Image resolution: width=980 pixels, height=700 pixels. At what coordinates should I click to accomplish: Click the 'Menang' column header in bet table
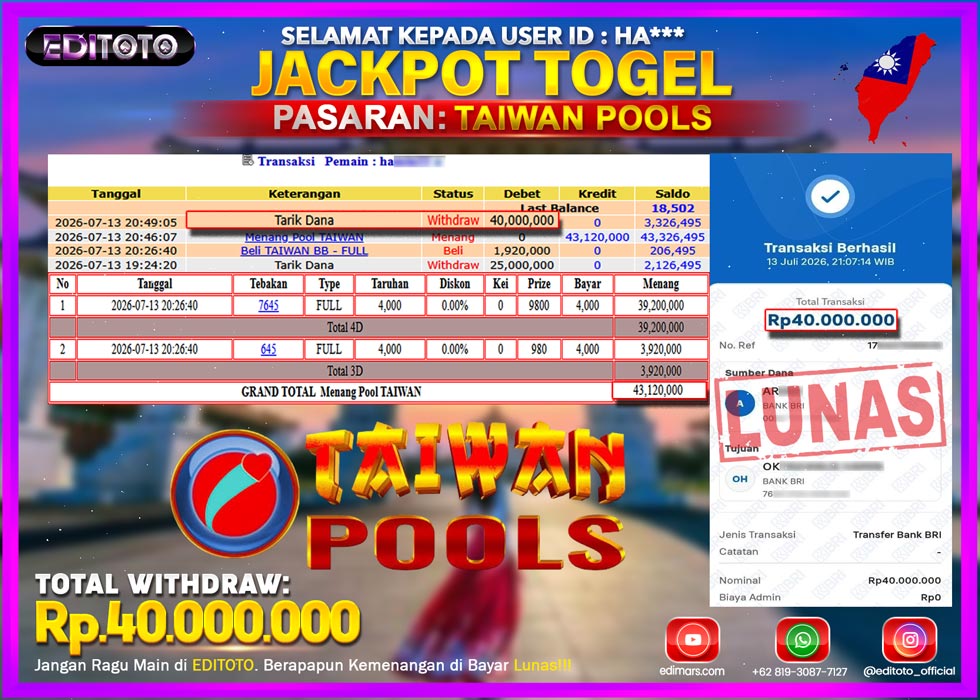[661, 284]
